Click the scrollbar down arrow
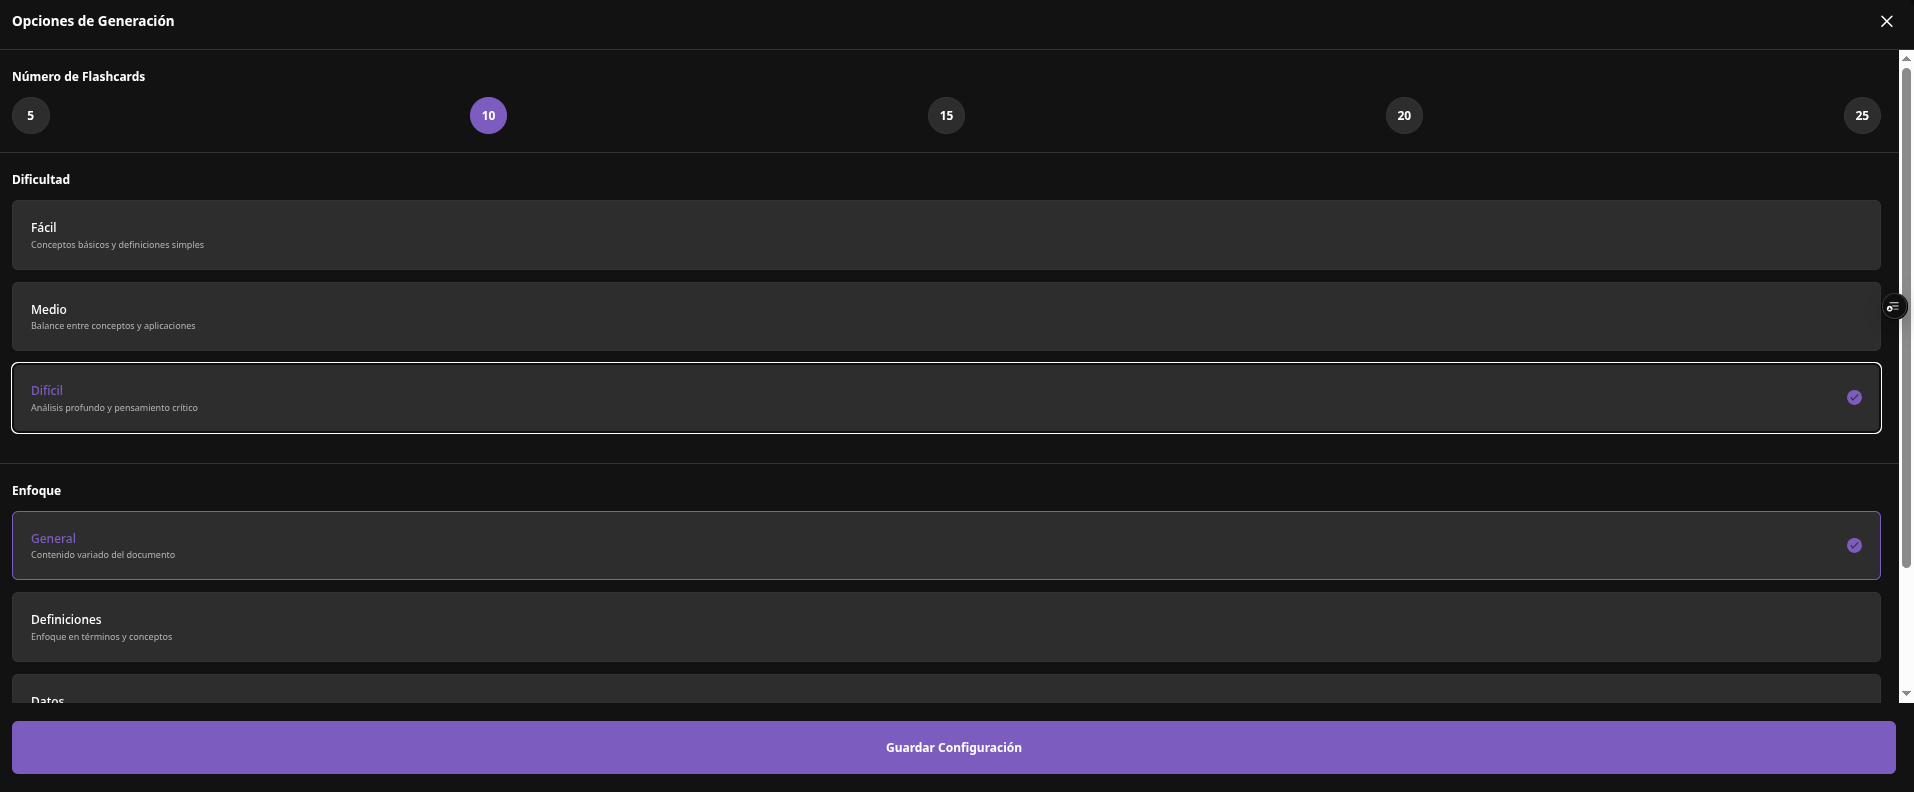Image resolution: width=1914 pixels, height=792 pixels. (1904, 693)
